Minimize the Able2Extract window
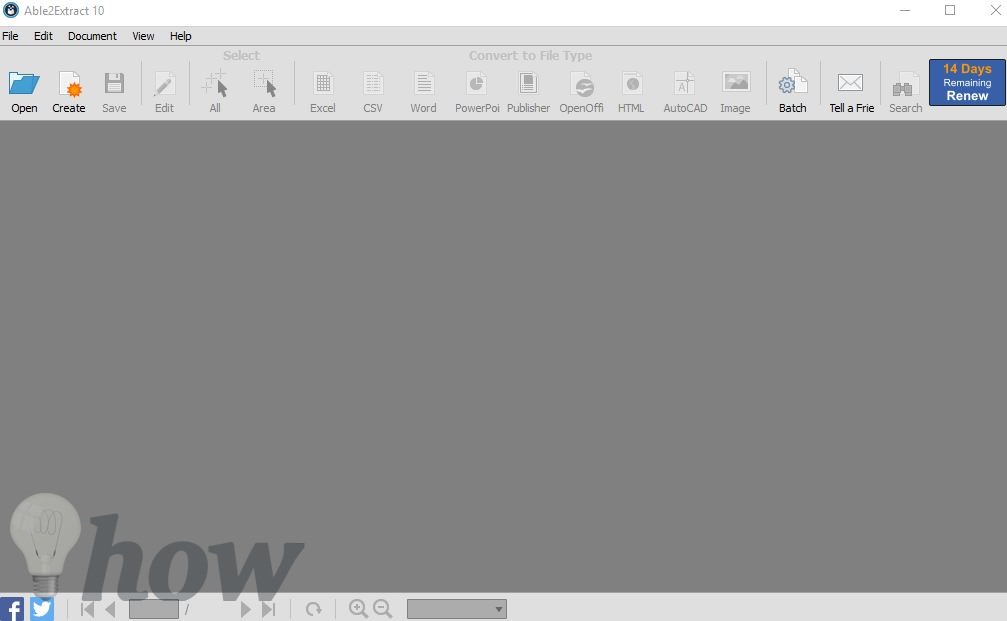The height and width of the screenshot is (621, 1007). coord(905,10)
